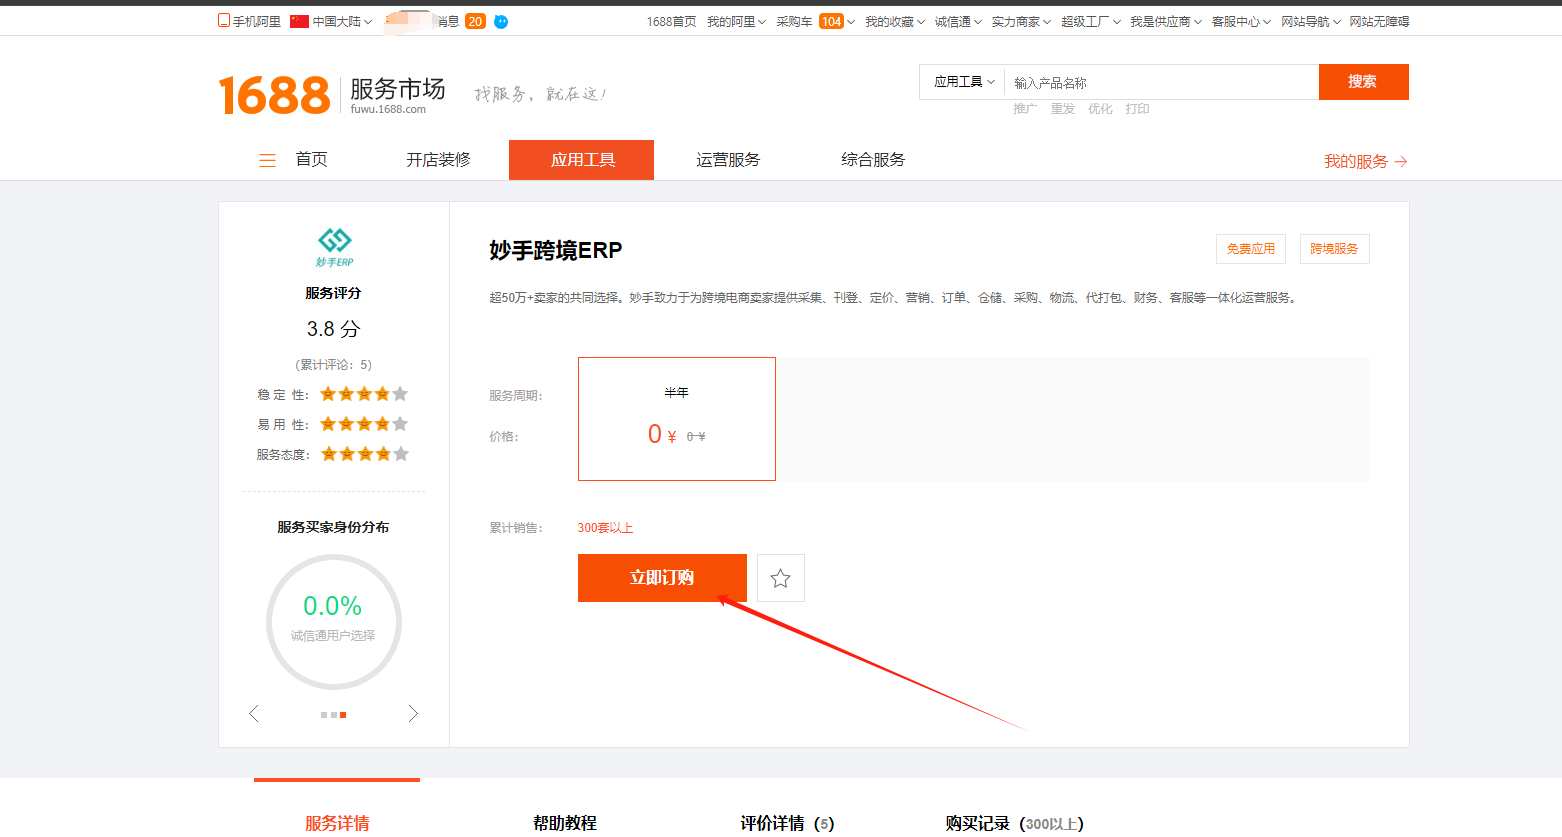Click the 300套以上 cumulative sales text
The image size is (1562, 837).
pos(605,528)
